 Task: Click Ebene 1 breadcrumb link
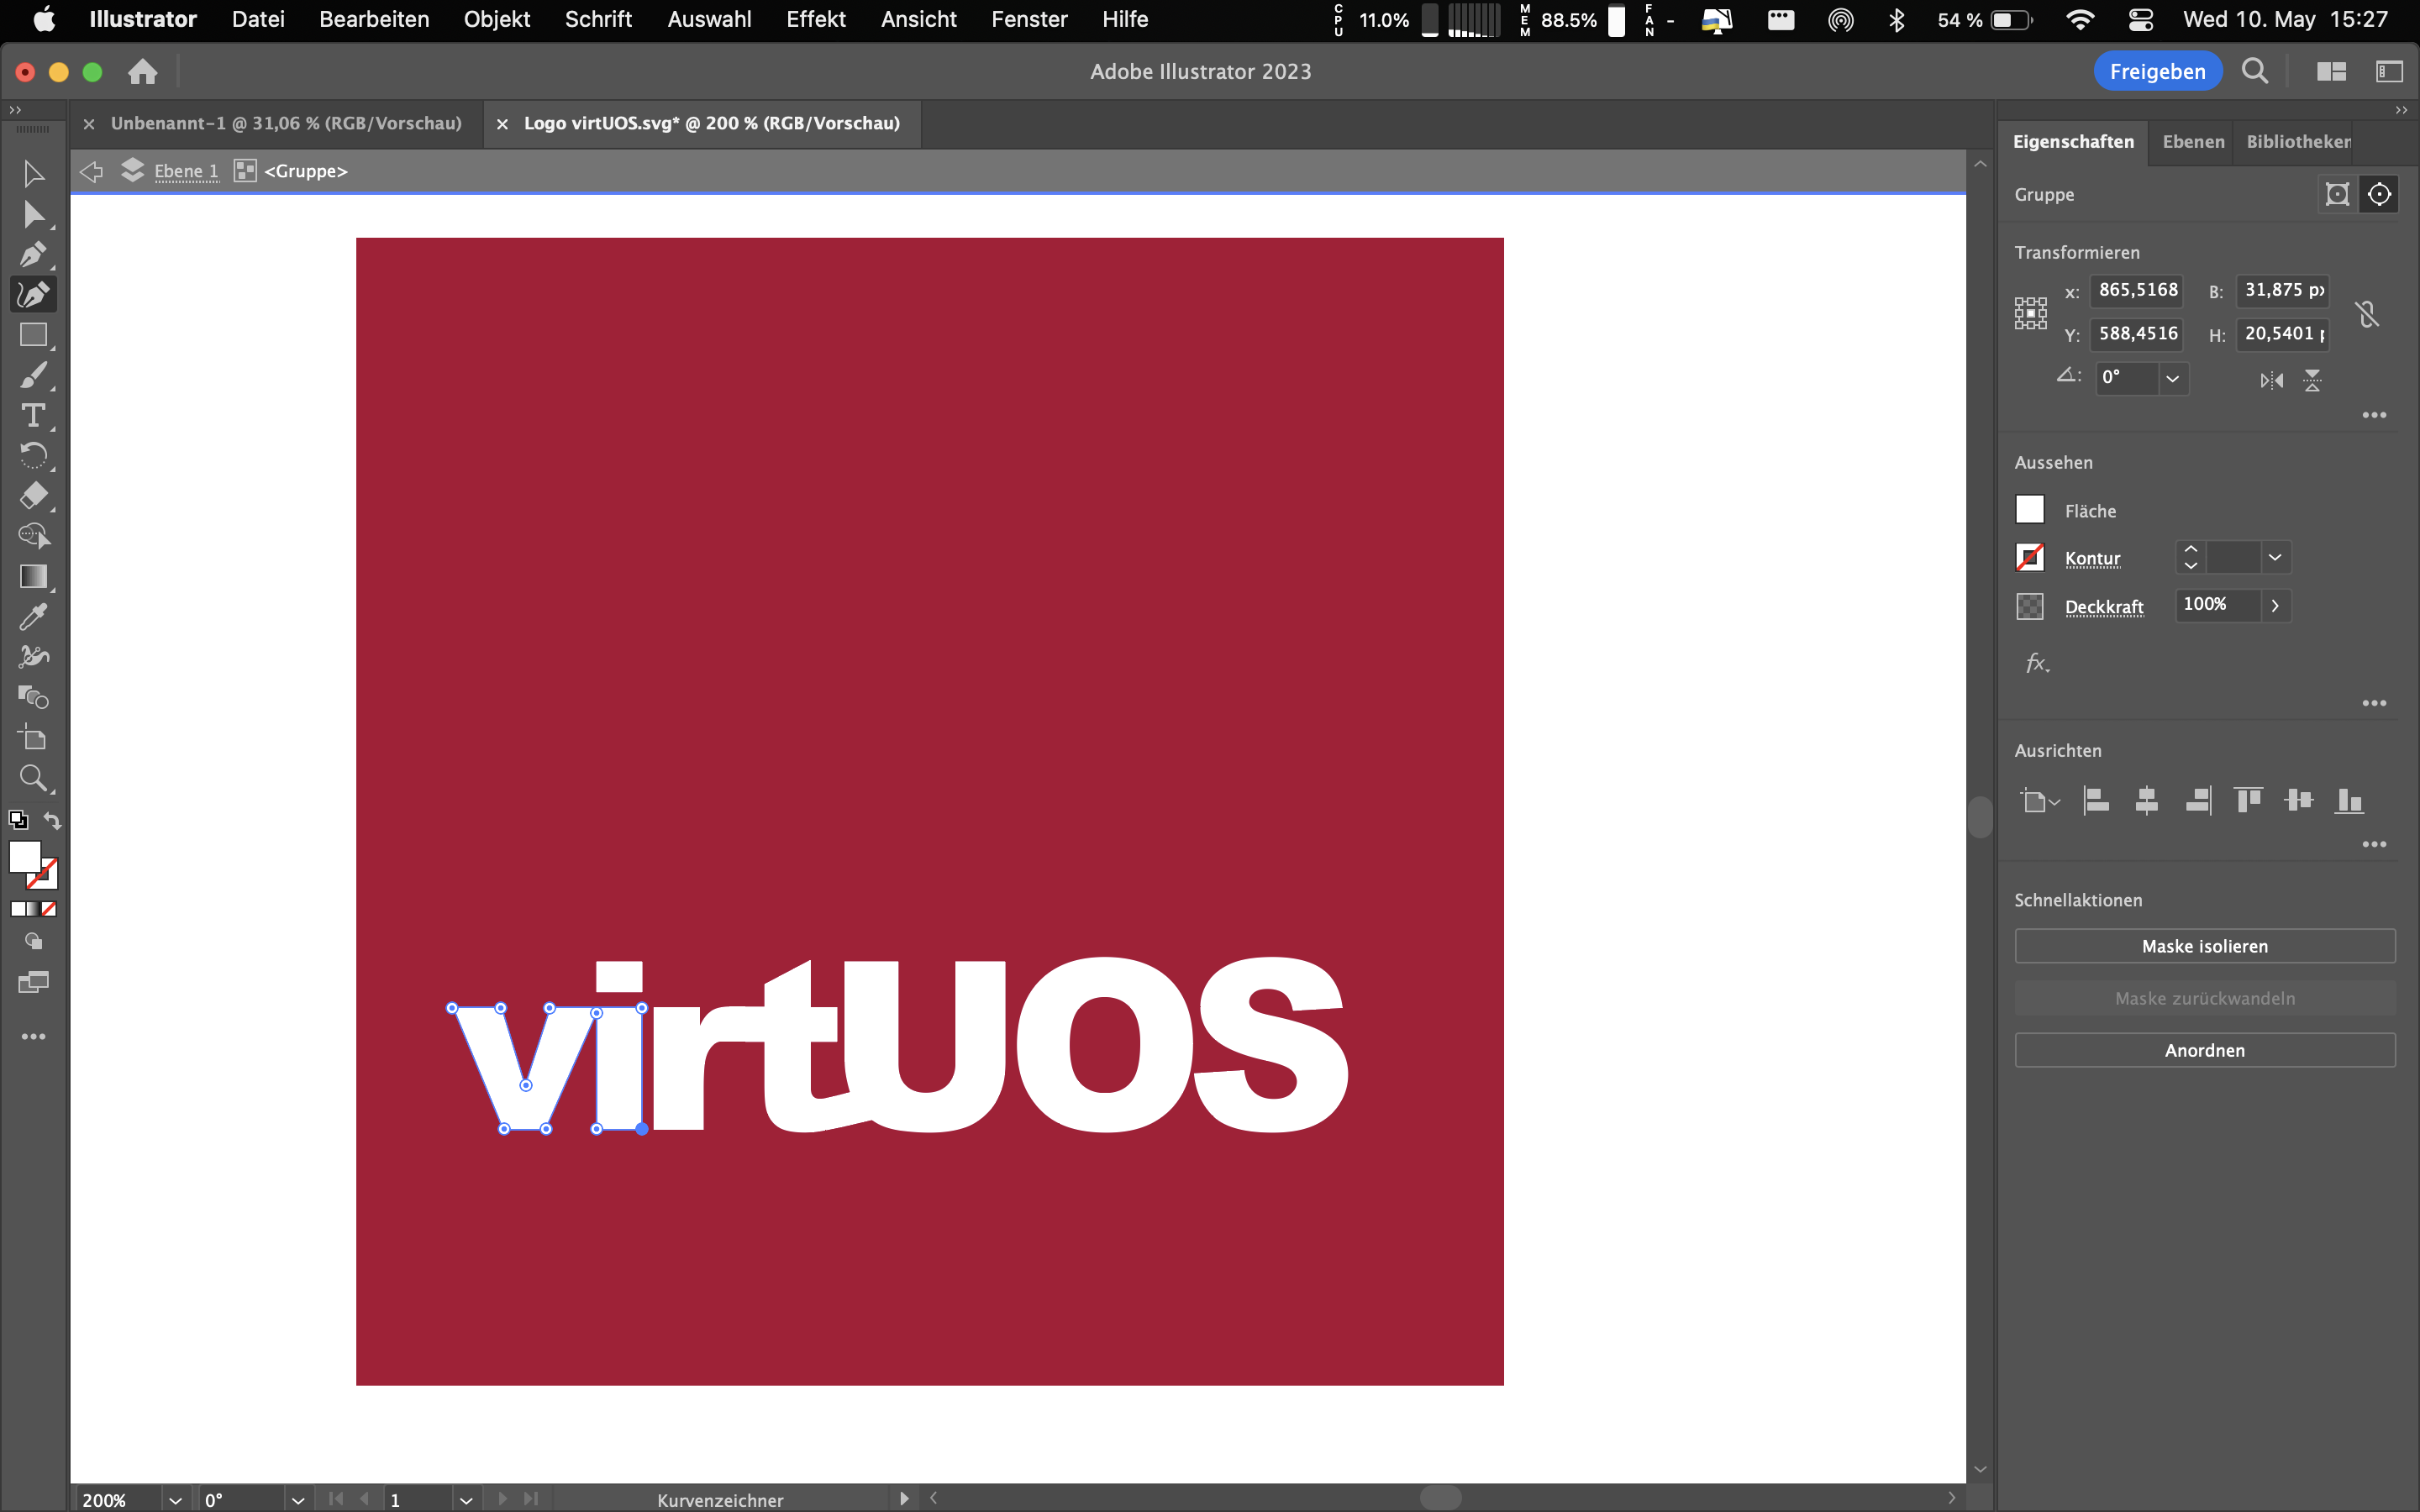click(186, 171)
